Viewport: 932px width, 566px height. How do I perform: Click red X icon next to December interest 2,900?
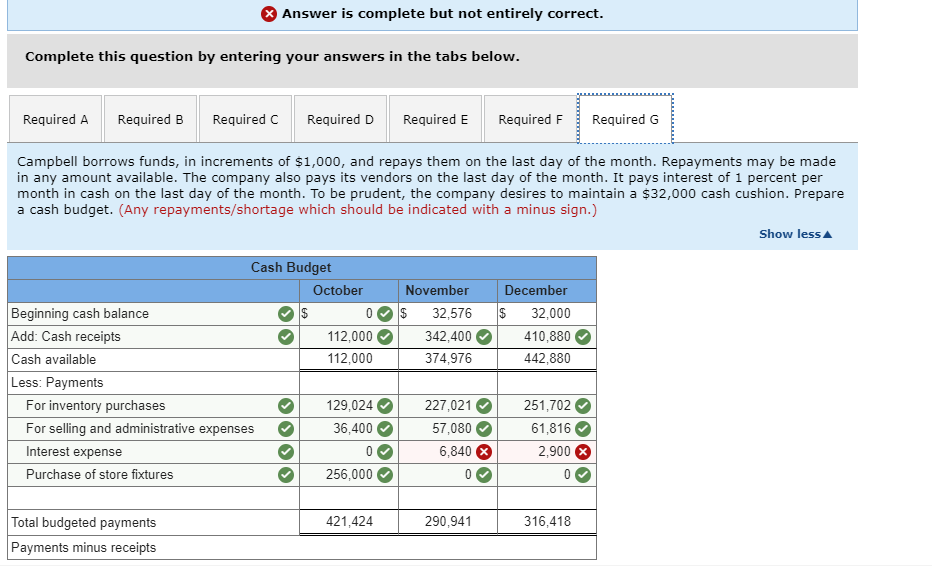pyautogui.click(x=583, y=452)
